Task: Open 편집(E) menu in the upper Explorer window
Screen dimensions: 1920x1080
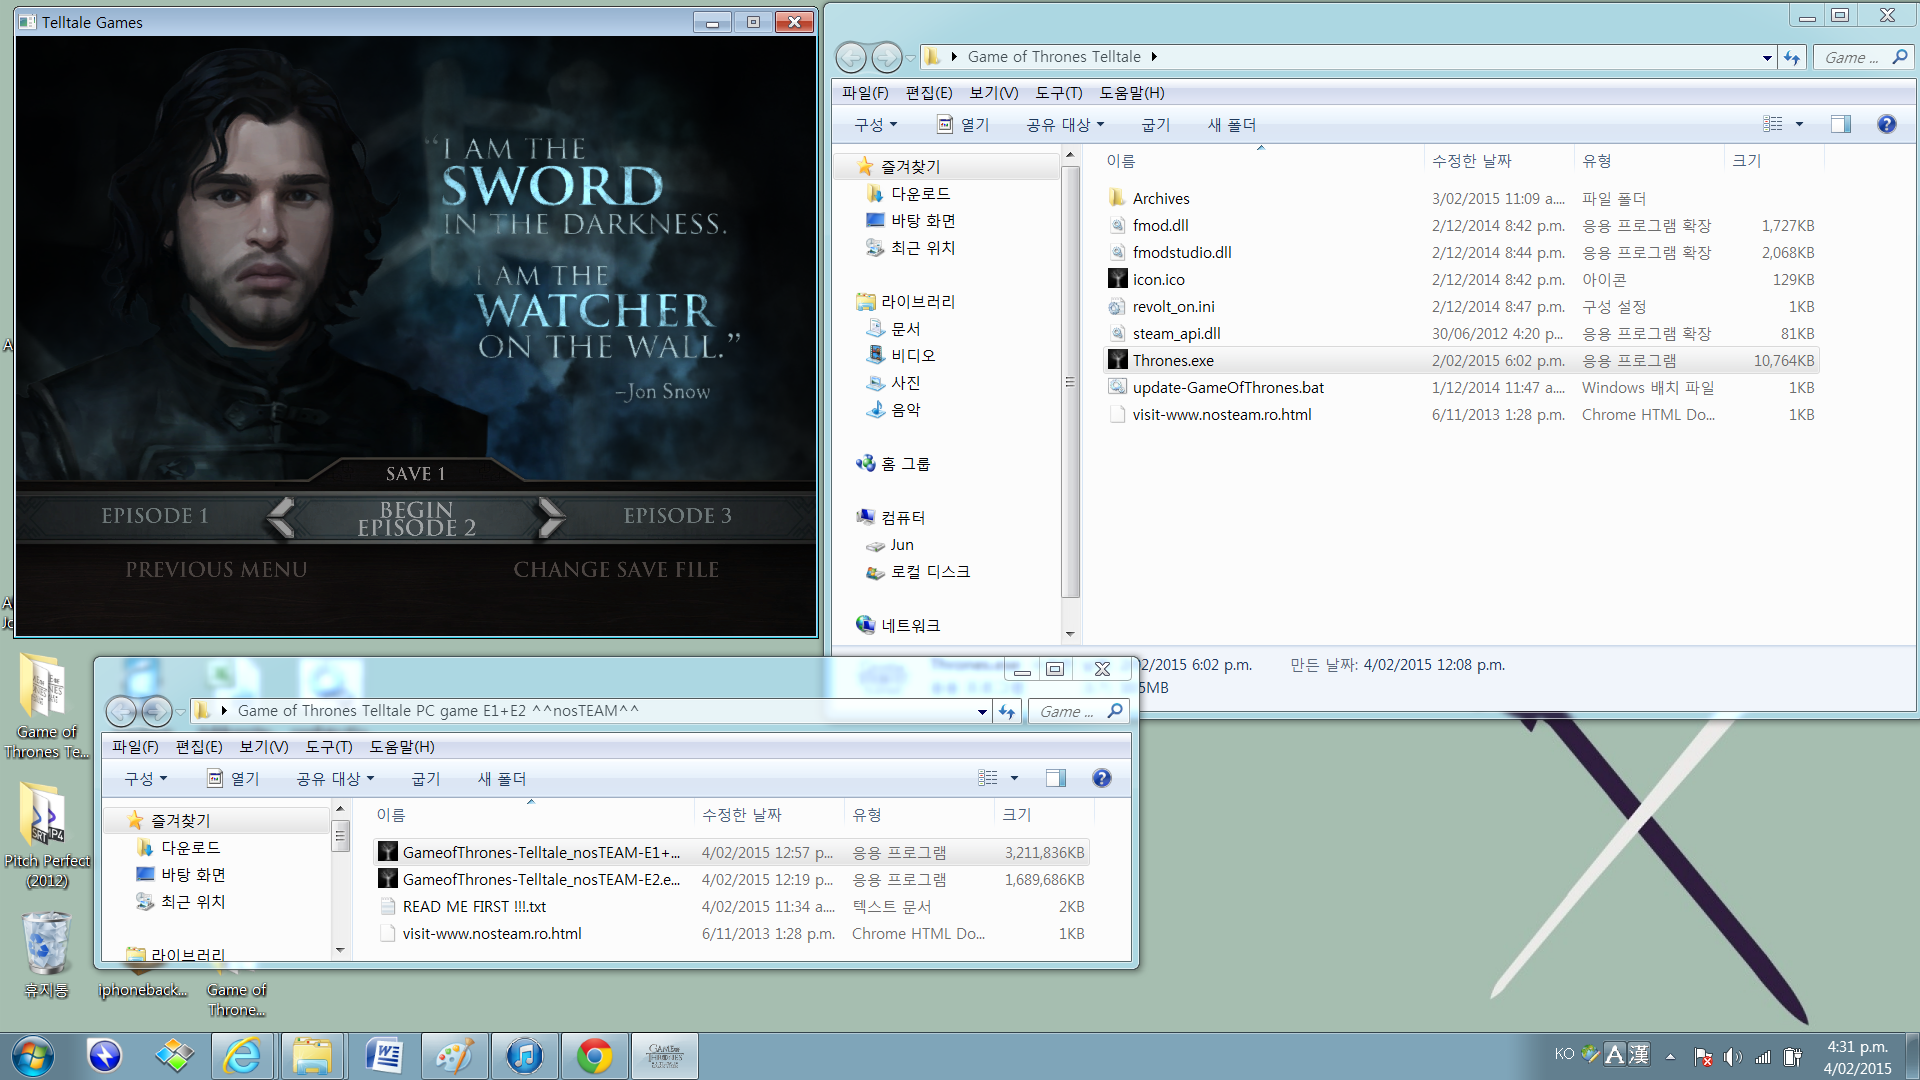Action: [929, 92]
